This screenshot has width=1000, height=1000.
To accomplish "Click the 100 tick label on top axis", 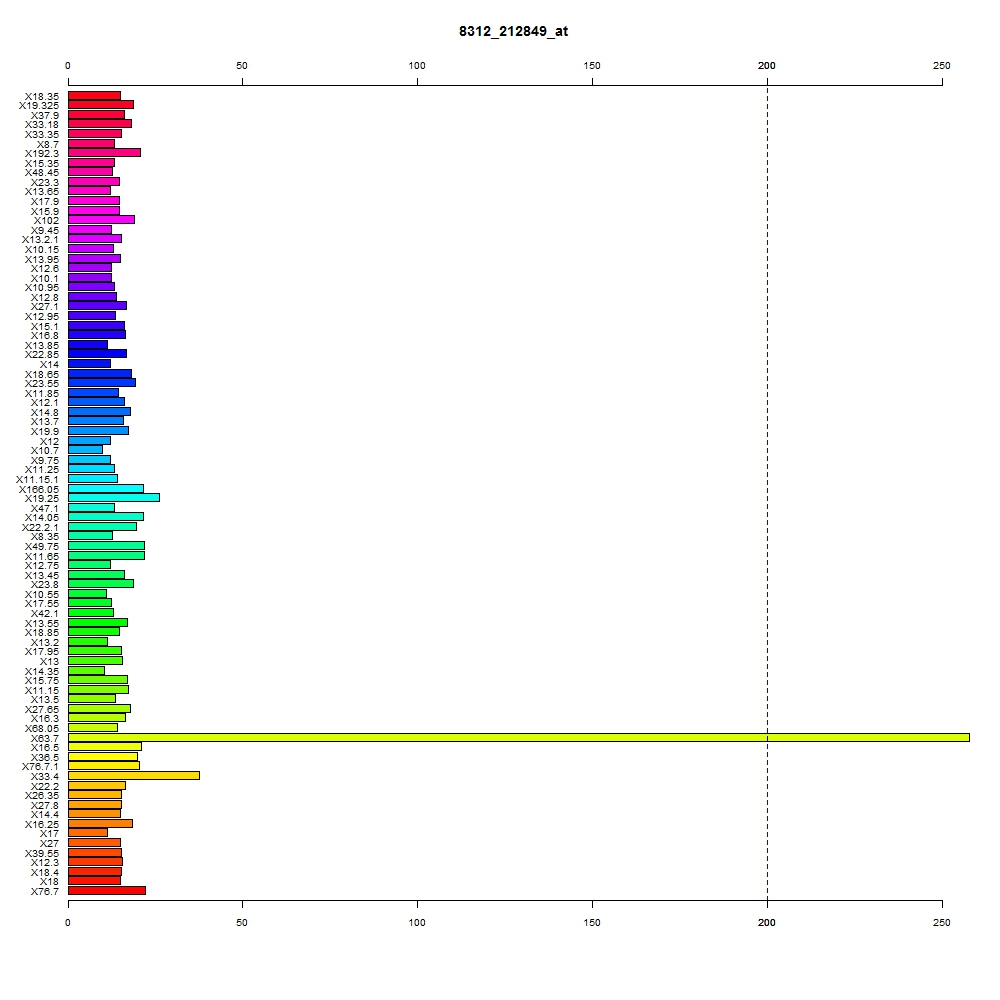I will pyautogui.click(x=417, y=66).
